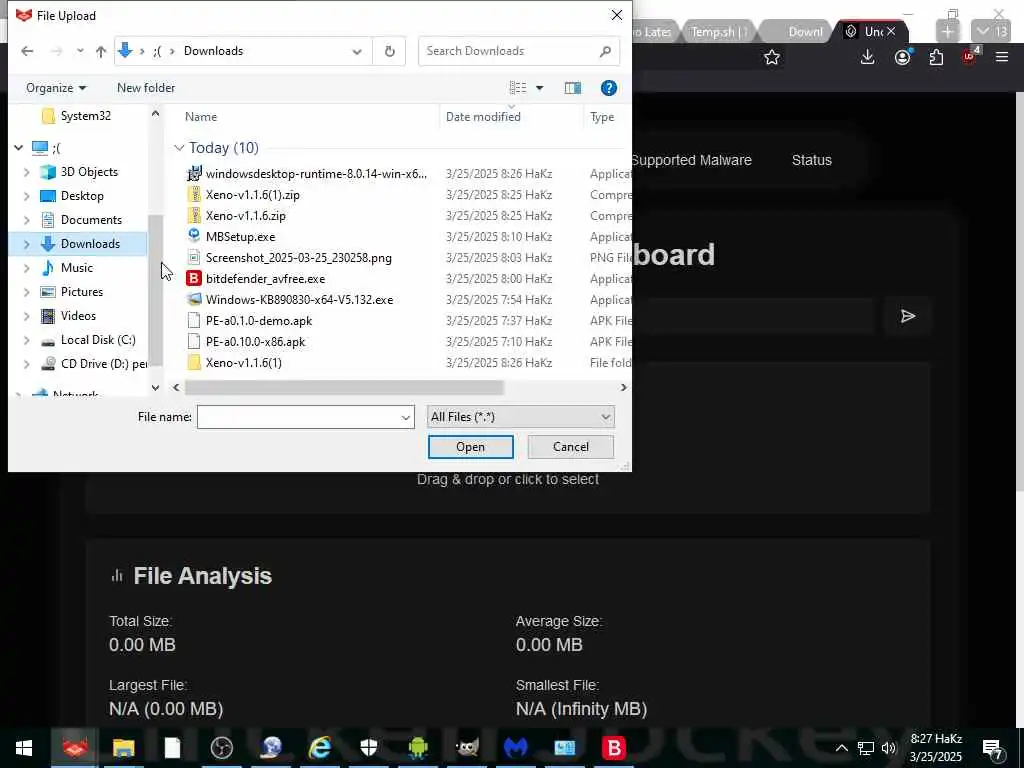Open File Explorer from the taskbar
This screenshot has width=1024, height=768.
(x=123, y=748)
